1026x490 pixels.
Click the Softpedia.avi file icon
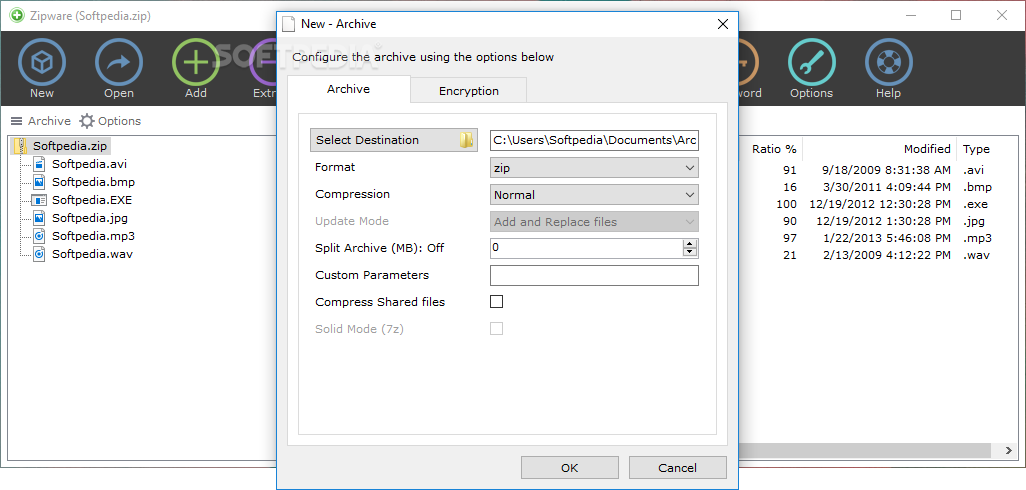click(39, 164)
